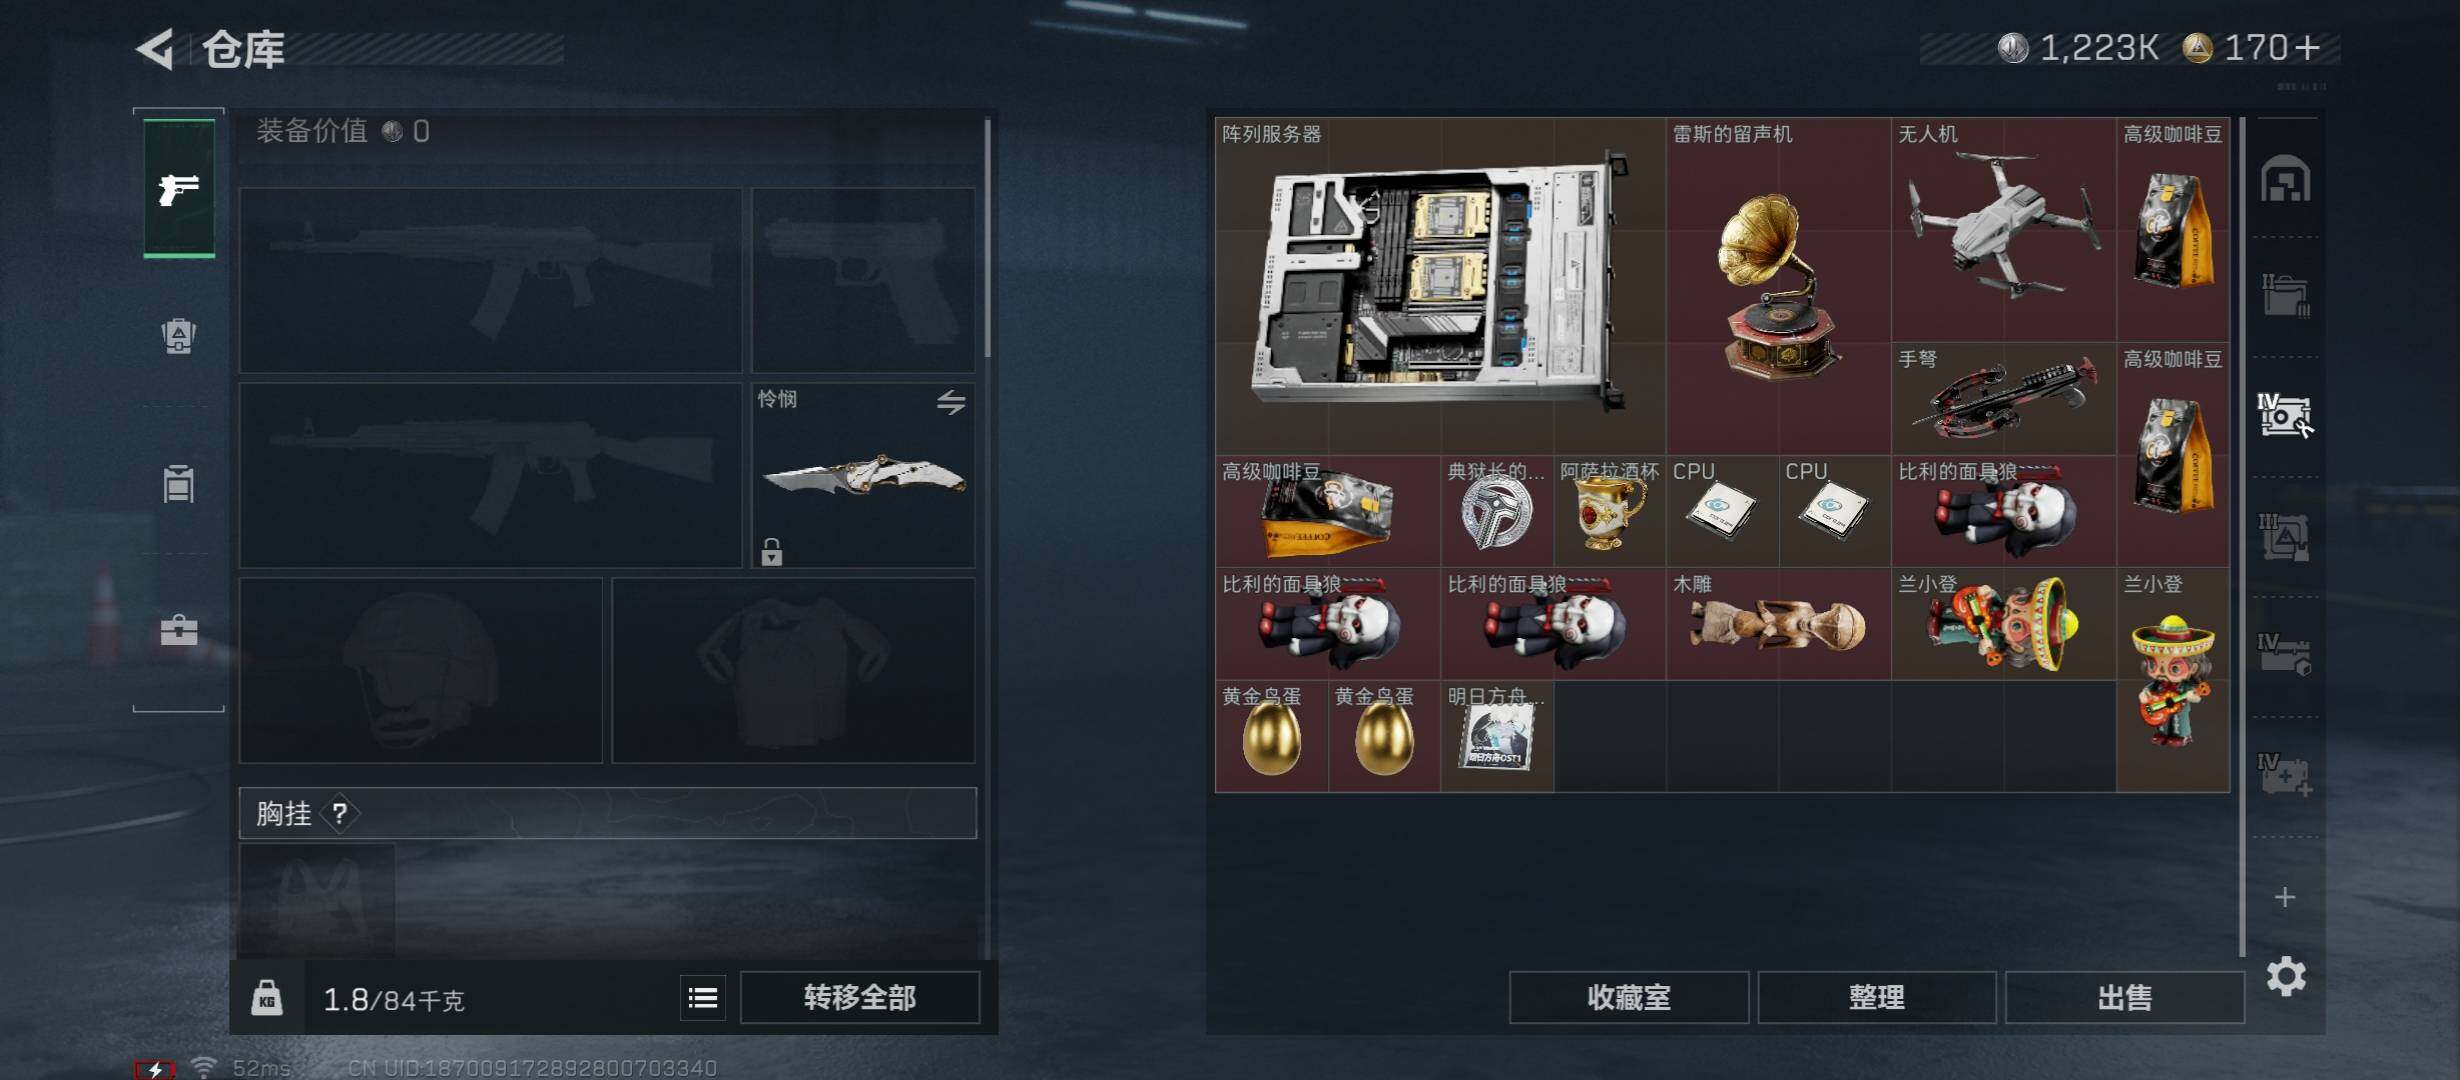Show help for 胸挂 question mark
Image resolution: width=2460 pixels, height=1080 pixels.
[x=340, y=814]
